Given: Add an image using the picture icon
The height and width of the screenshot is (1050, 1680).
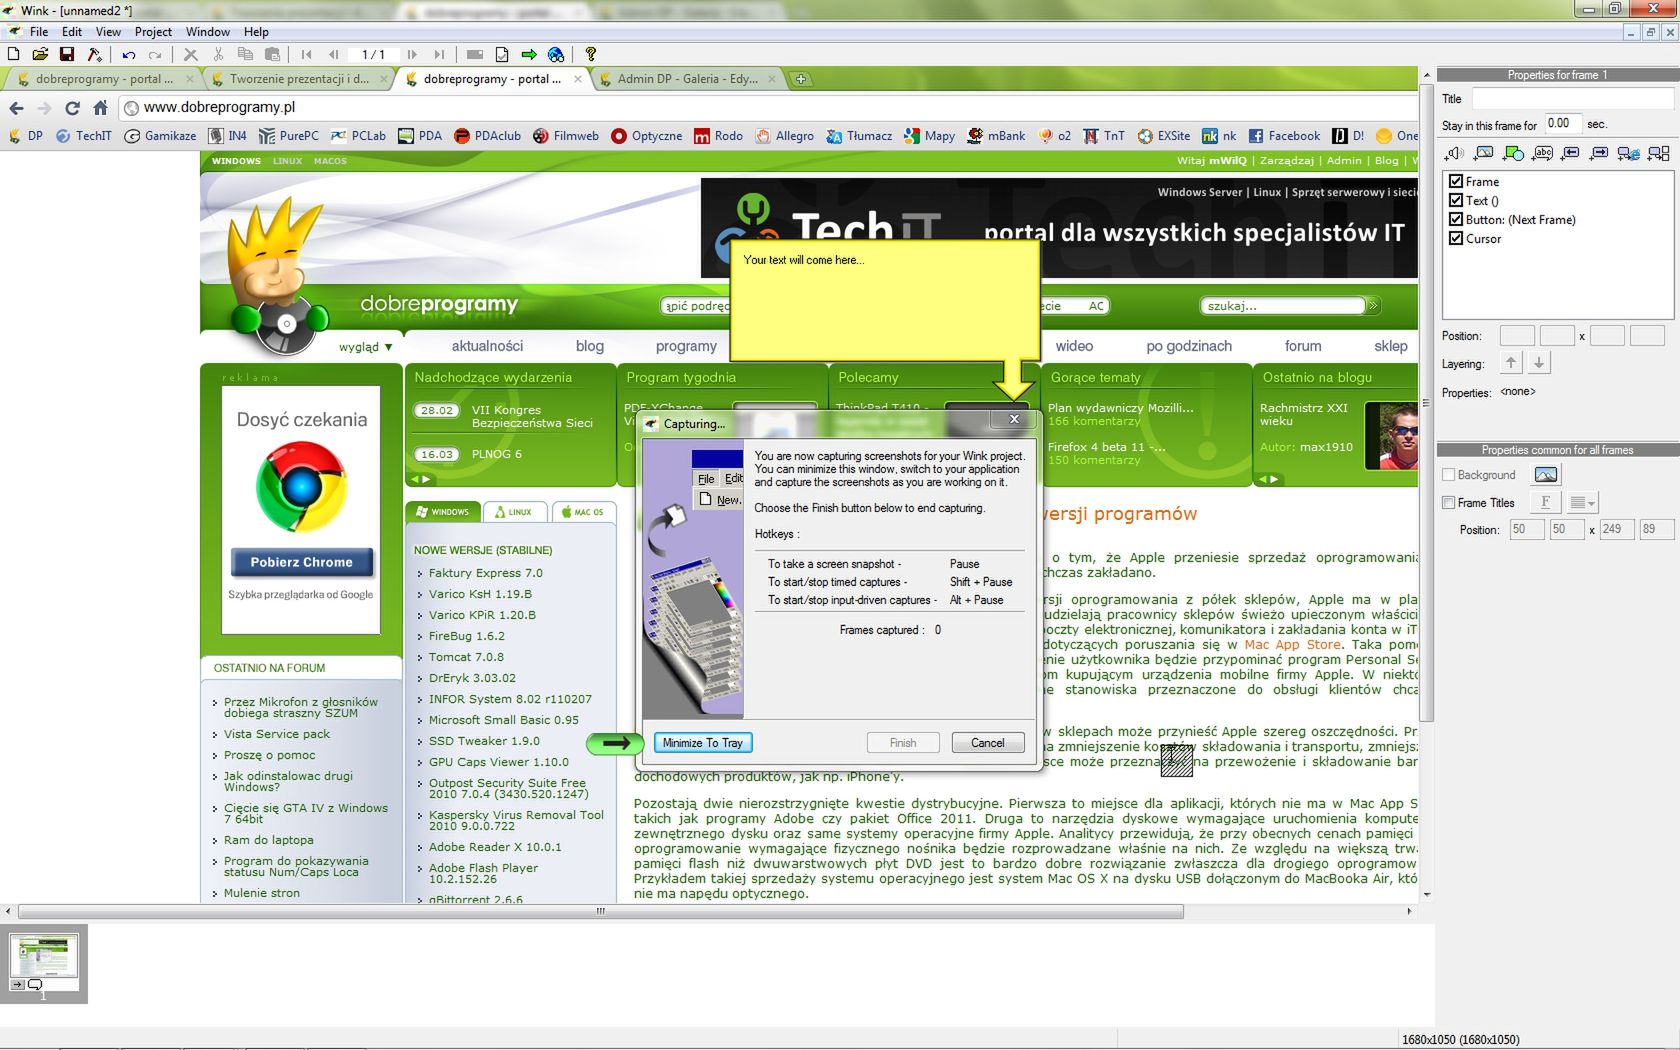Looking at the screenshot, I should (1483, 154).
